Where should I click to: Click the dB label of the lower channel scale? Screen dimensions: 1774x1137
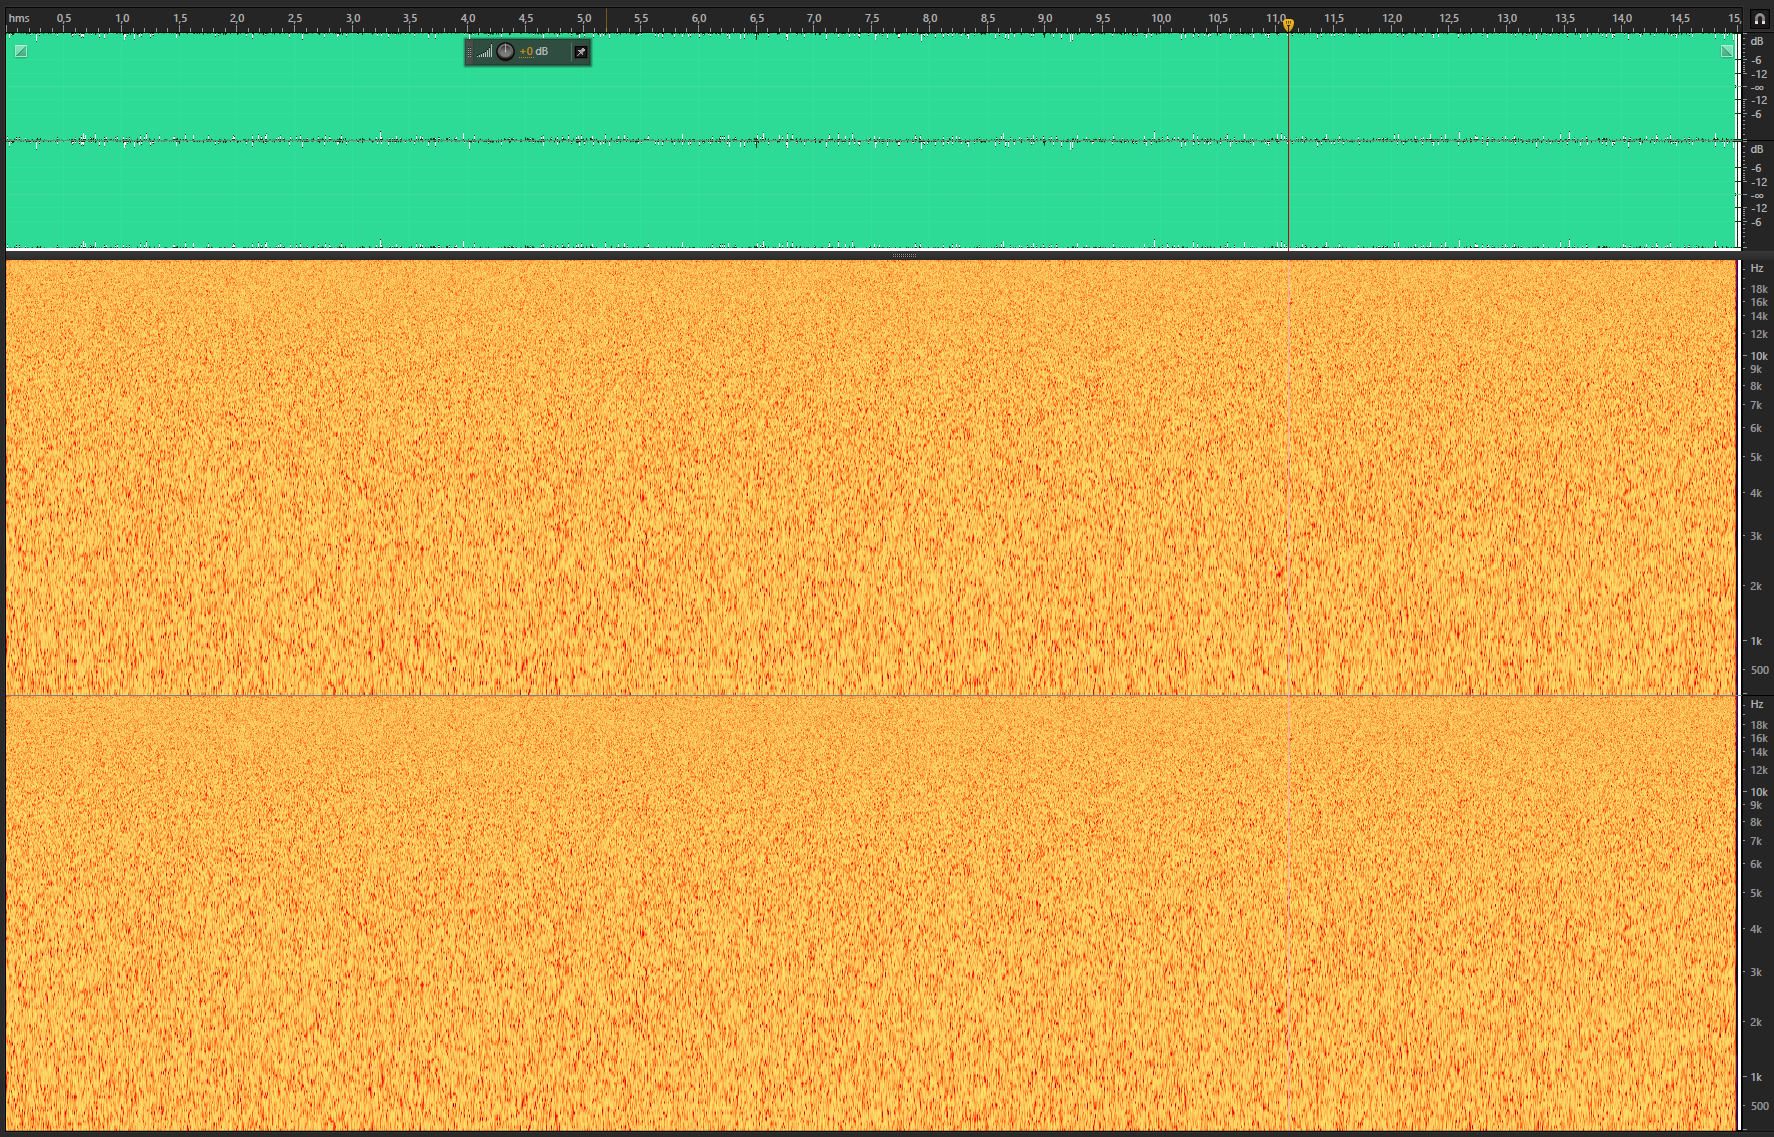click(x=1757, y=149)
